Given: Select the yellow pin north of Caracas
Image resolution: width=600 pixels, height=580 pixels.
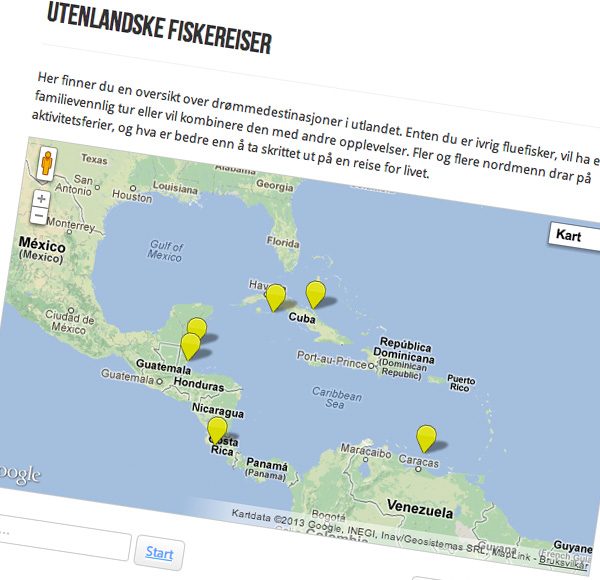Looking at the screenshot, I should click(x=426, y=438).
